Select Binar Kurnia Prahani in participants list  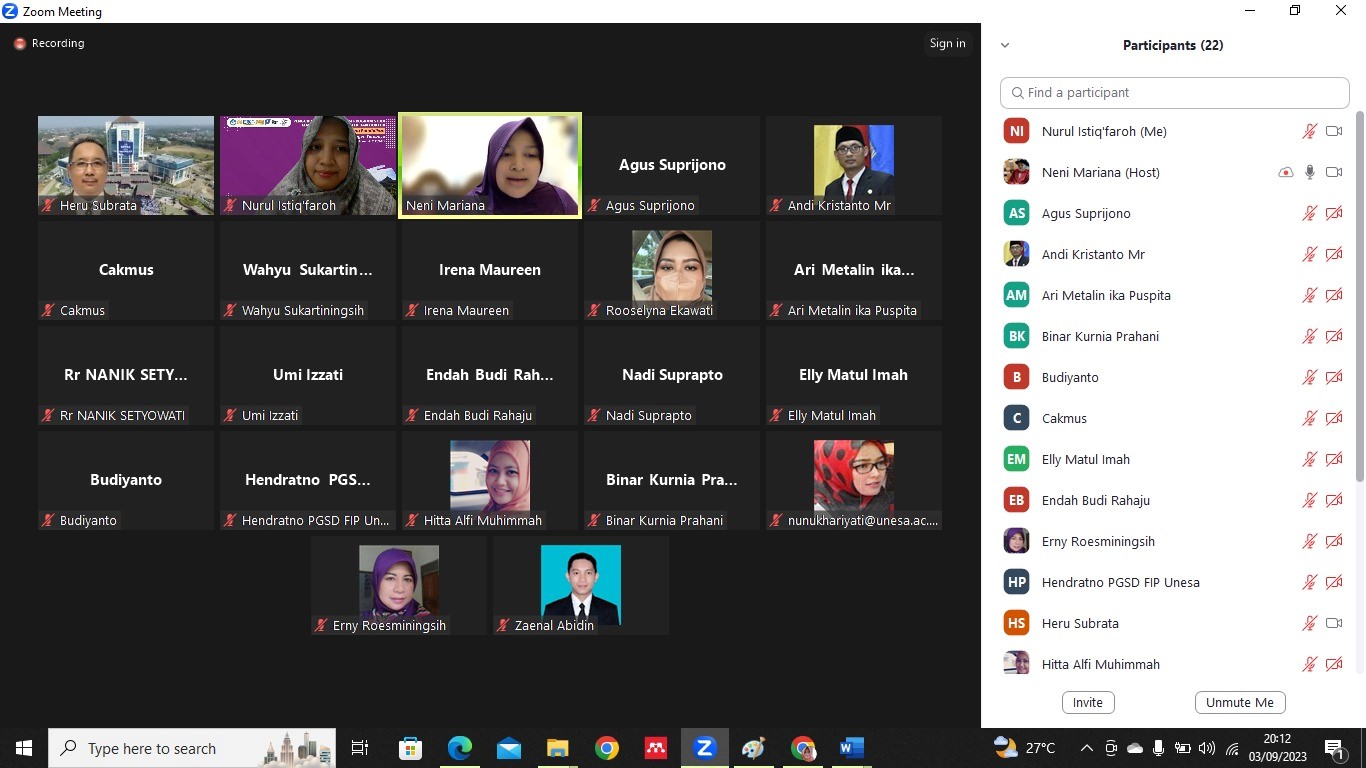pos(1100,336)
